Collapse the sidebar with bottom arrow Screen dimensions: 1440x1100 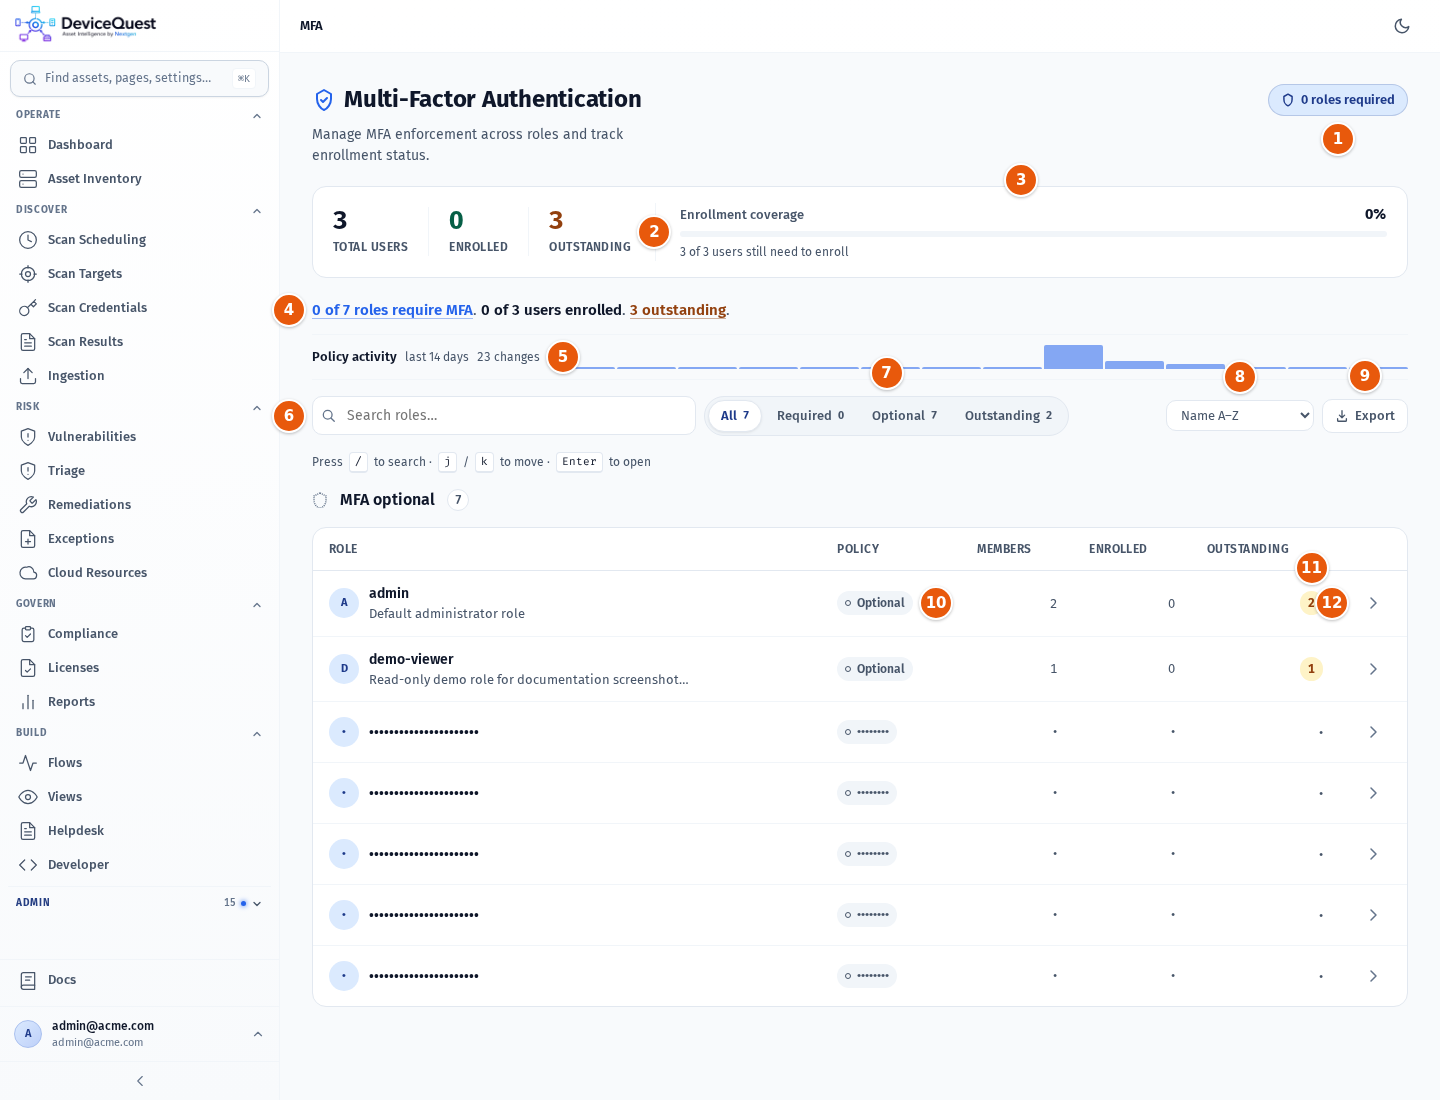tap(140, 1081)
